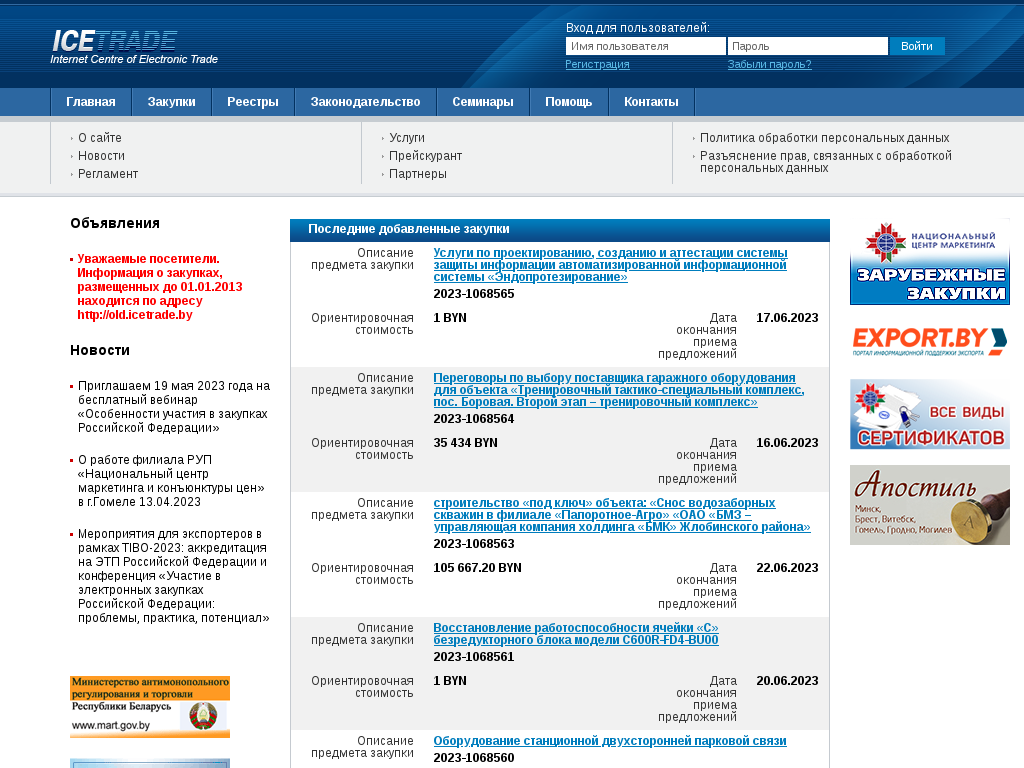
Task: Open the Новости submenu link
Action: pos(101,156)
